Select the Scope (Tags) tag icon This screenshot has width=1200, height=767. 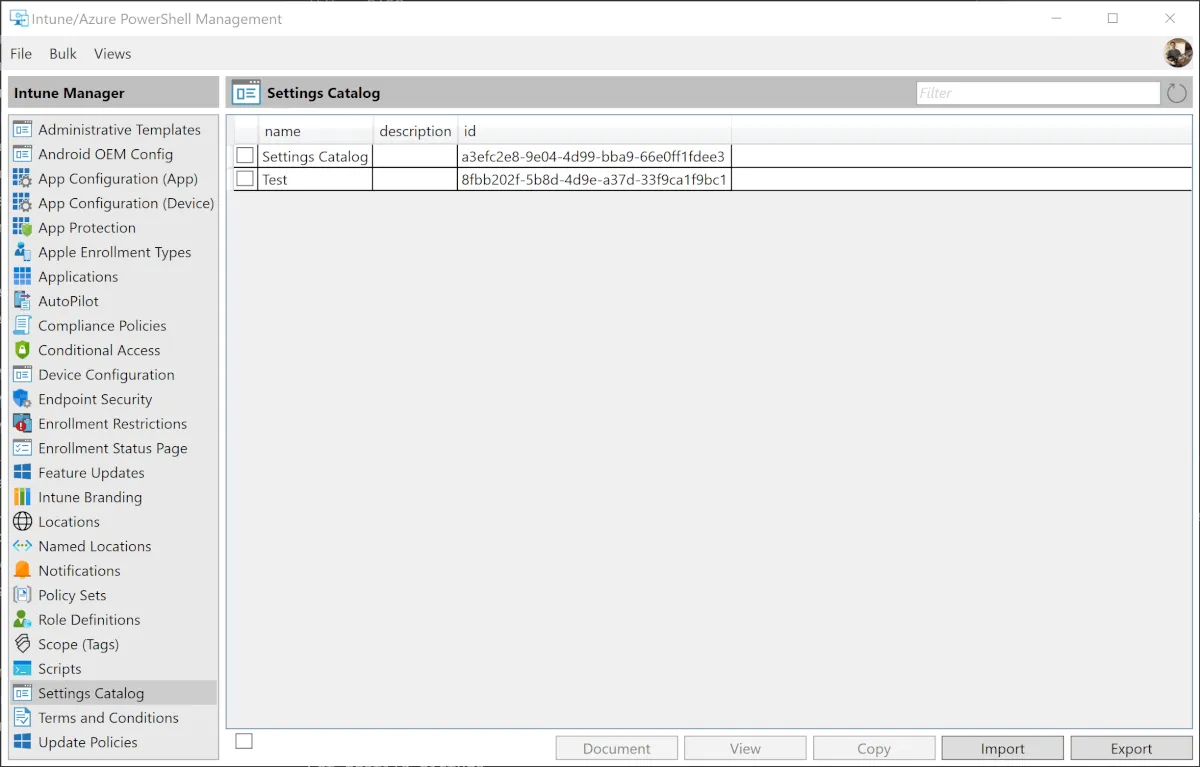click(22, 644)
